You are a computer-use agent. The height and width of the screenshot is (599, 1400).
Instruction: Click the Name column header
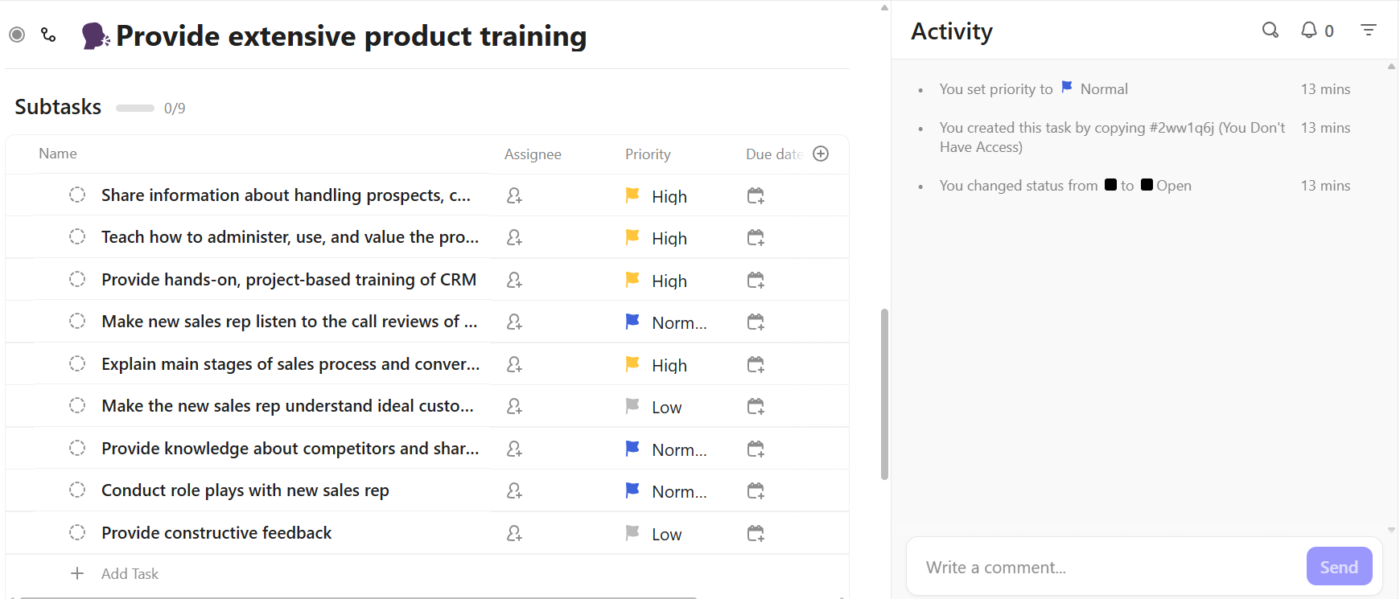pyautogui.click(x=58, y=154)
